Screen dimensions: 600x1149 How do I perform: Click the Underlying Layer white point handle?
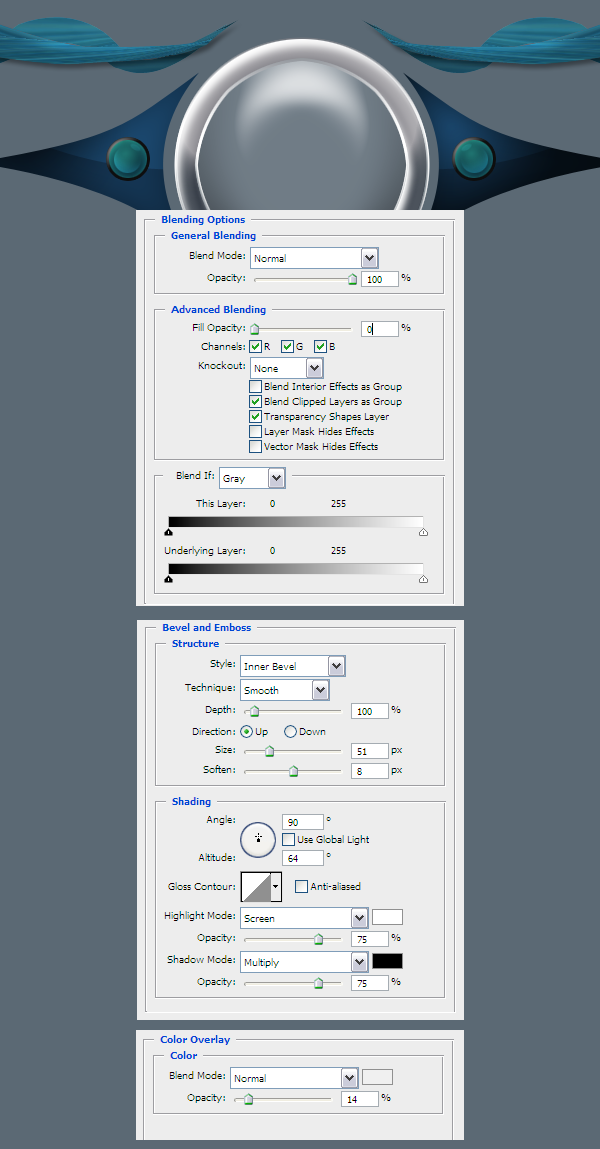coord(423,580)
